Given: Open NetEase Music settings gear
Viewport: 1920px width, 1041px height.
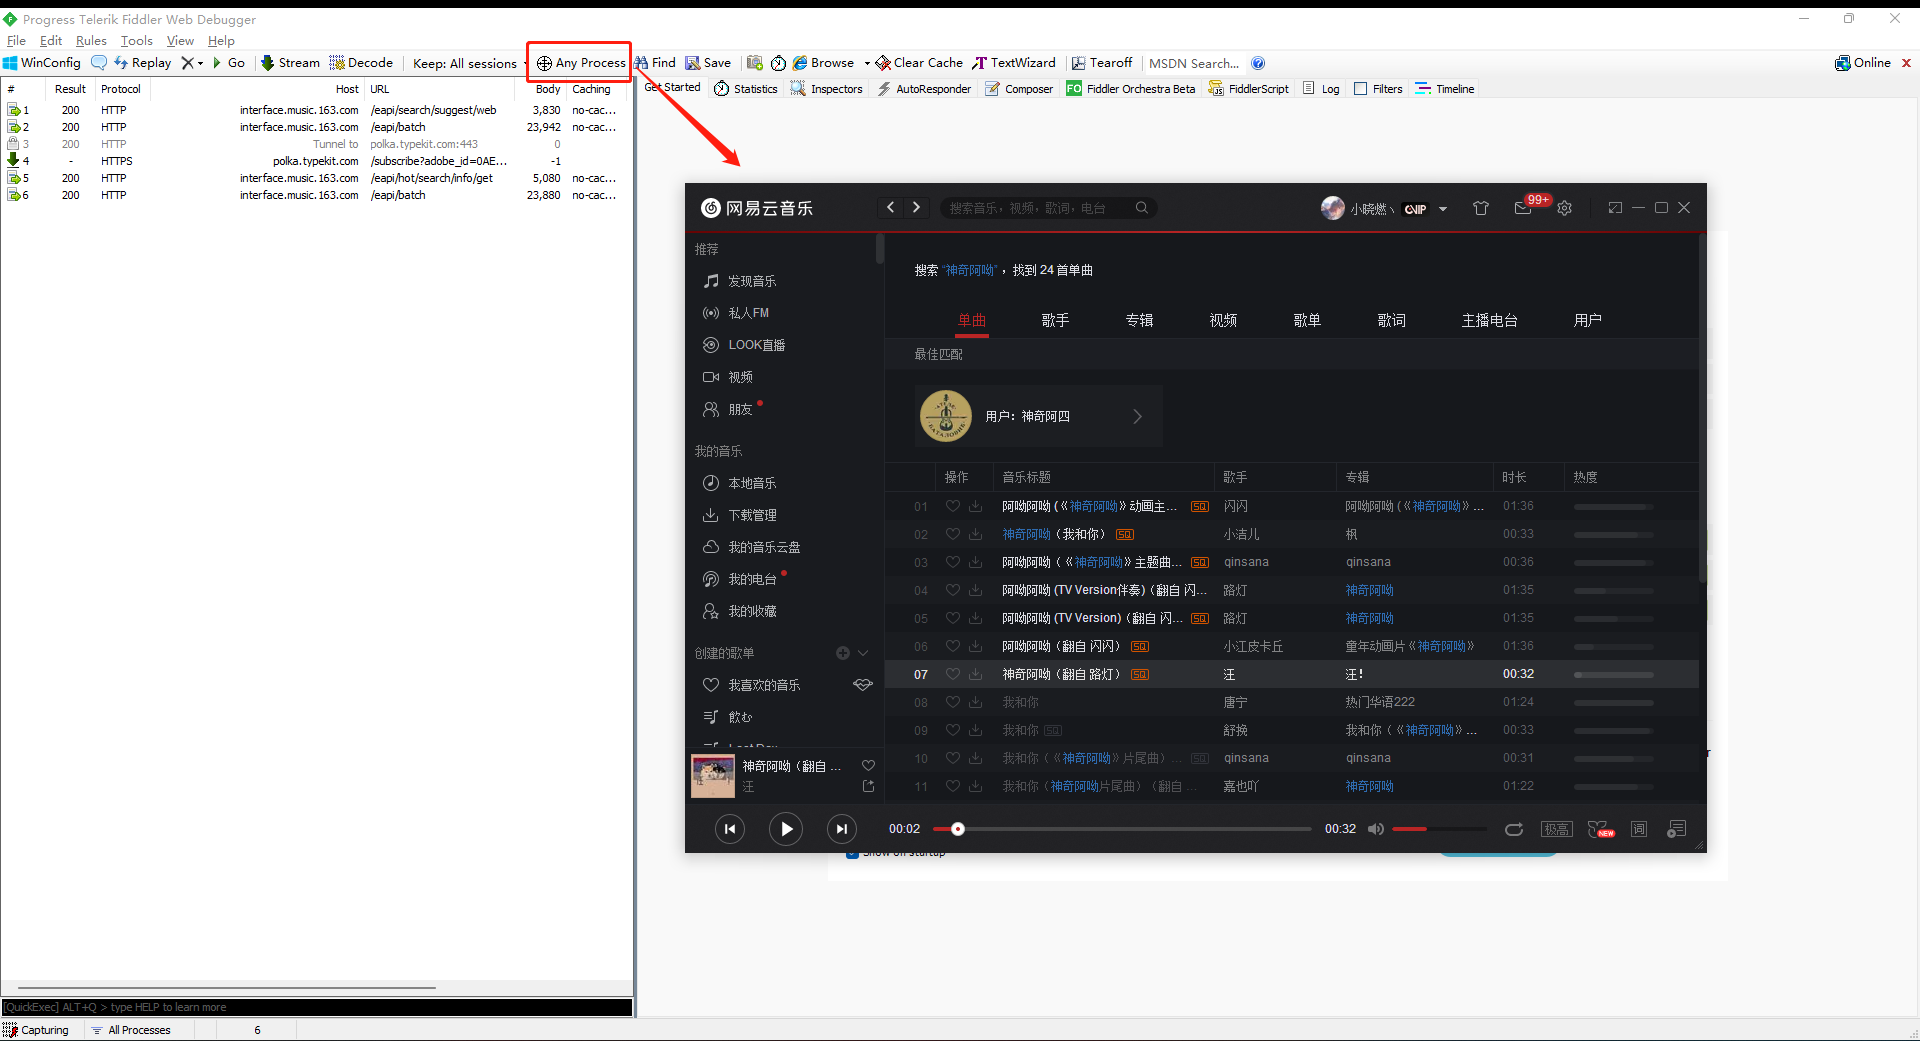Looking at the screenshot, I should point(1565,208).
